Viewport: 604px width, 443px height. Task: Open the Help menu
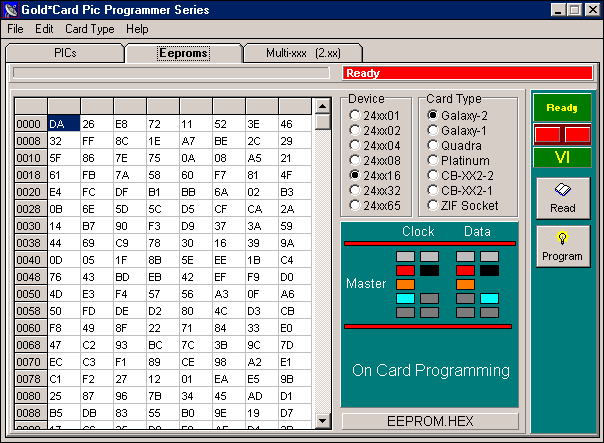click(137, 29)
